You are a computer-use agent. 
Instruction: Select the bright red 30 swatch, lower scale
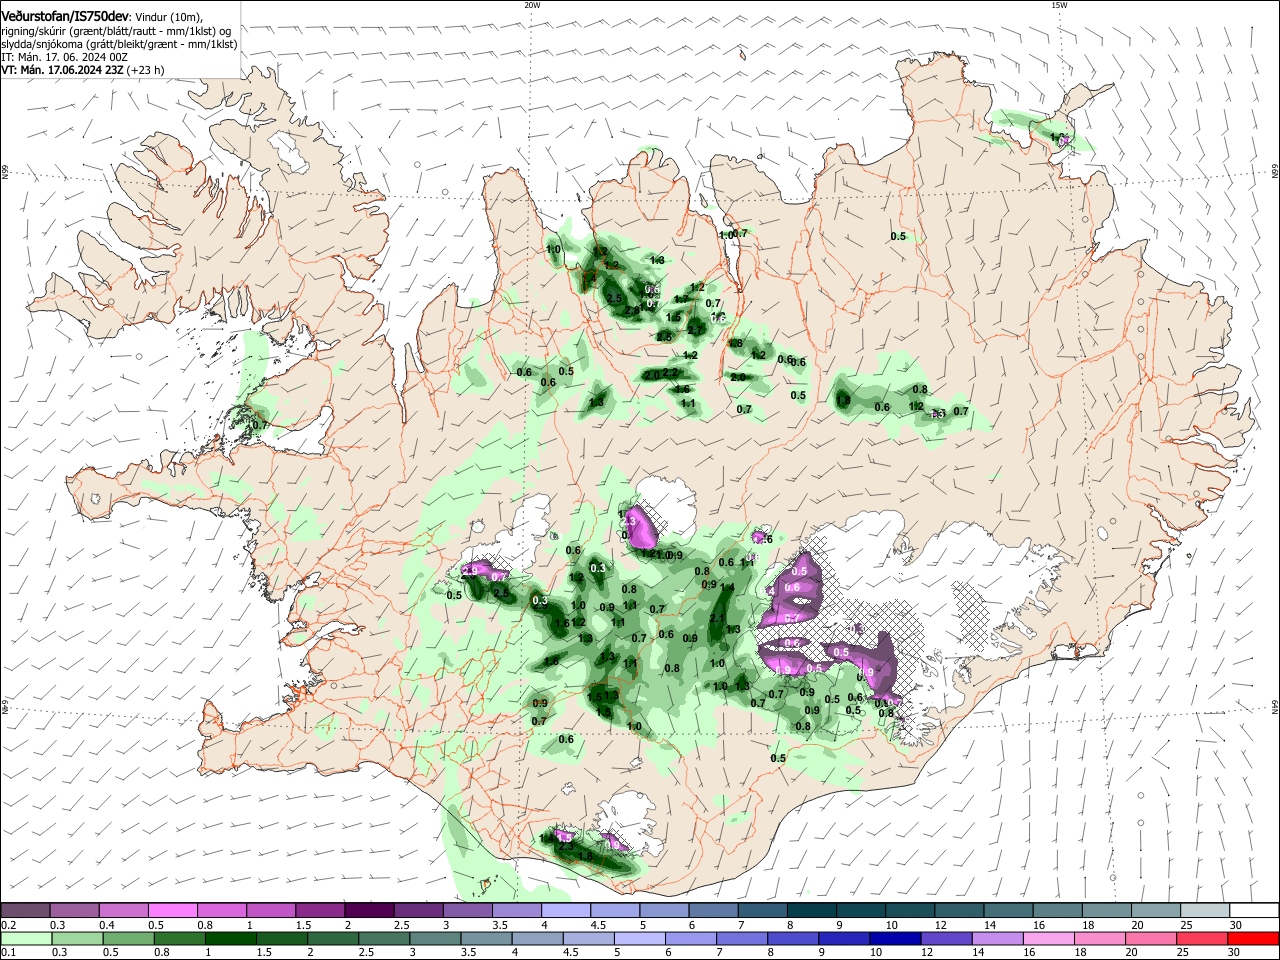1253,939
